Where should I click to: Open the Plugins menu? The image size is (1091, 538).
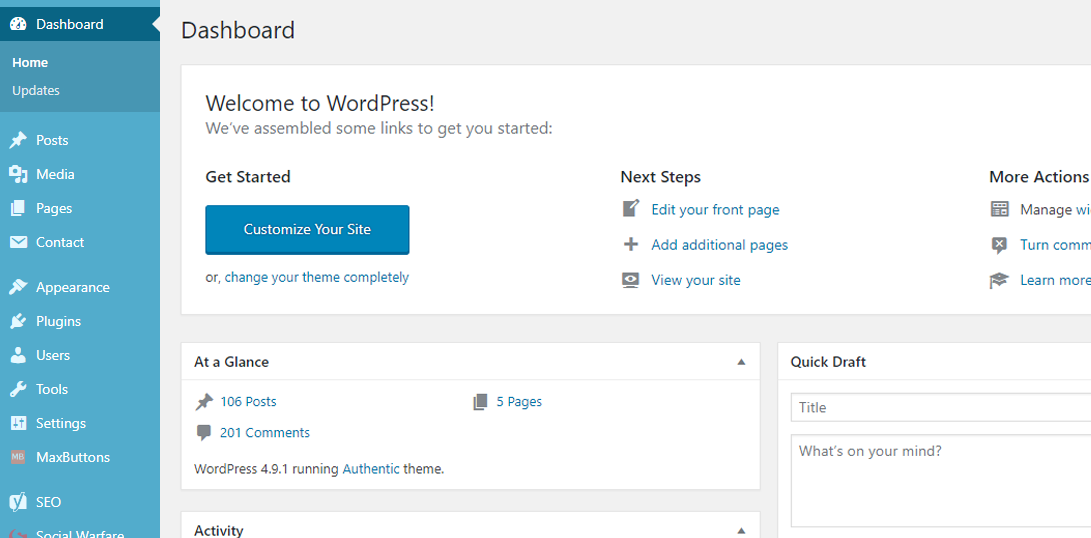80,322
